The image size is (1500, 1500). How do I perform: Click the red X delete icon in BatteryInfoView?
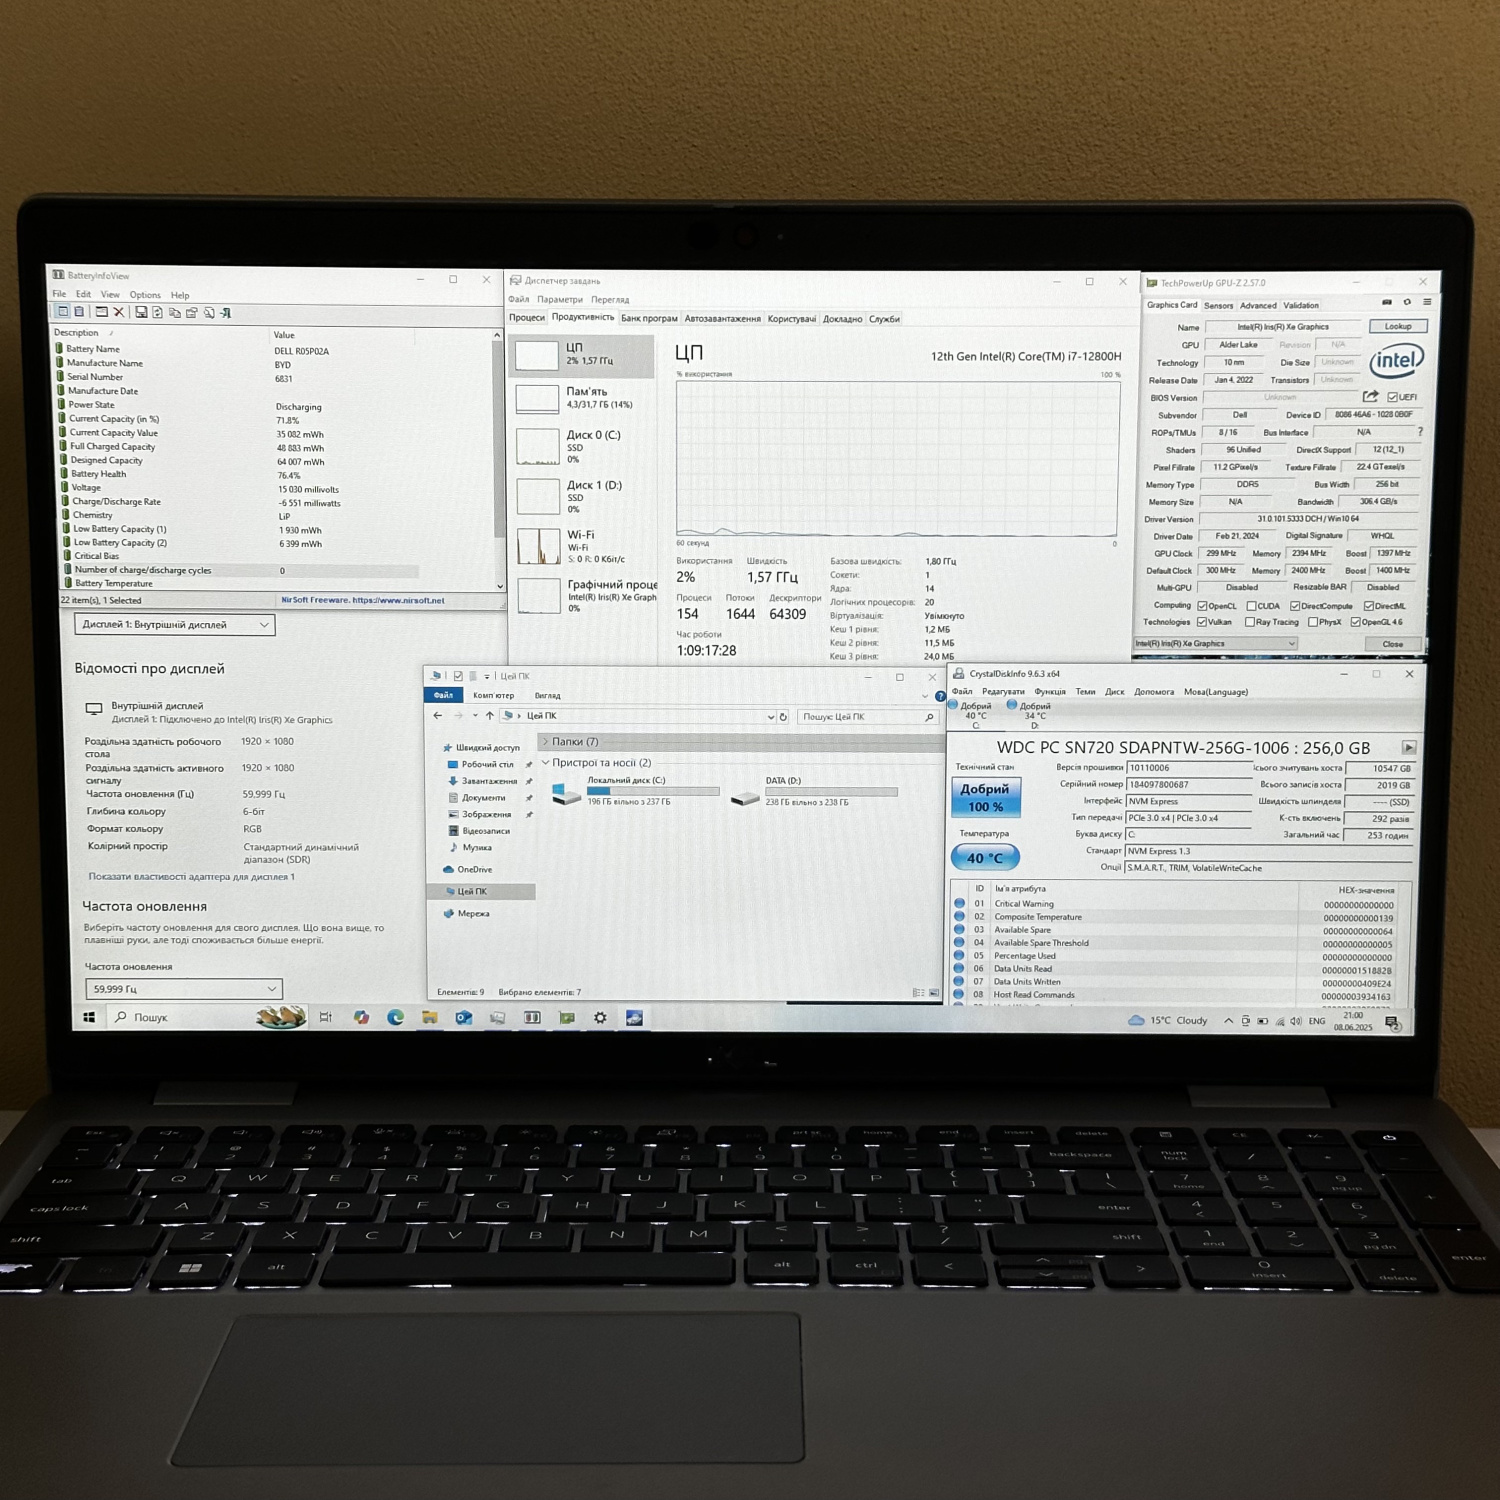tap(119, 312)
